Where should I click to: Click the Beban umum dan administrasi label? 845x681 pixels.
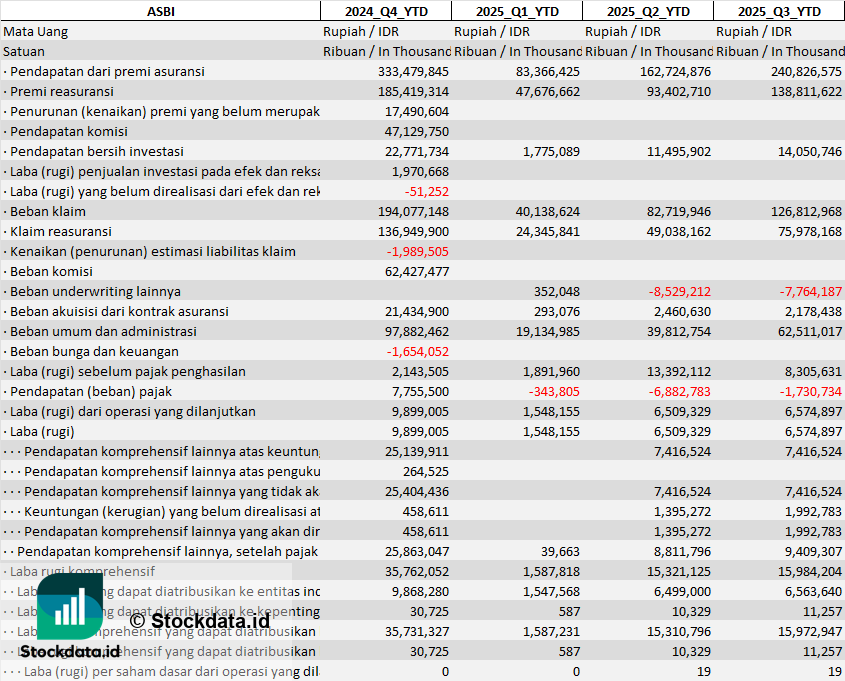coord(103,331)
